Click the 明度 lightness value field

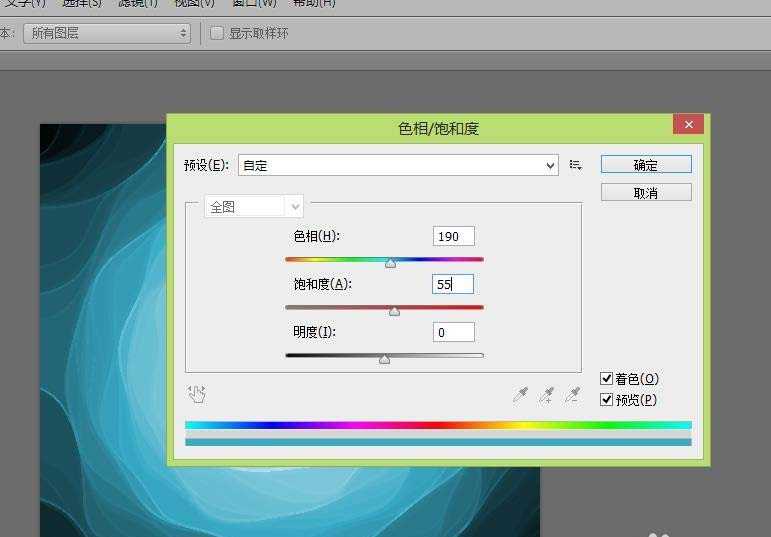pyautogui.click(x=454, y=332)
